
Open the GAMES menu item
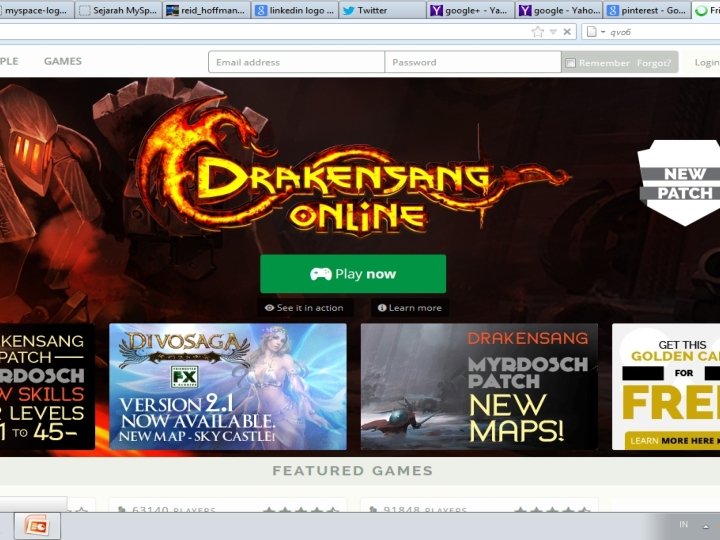click(x=63, y=61)
